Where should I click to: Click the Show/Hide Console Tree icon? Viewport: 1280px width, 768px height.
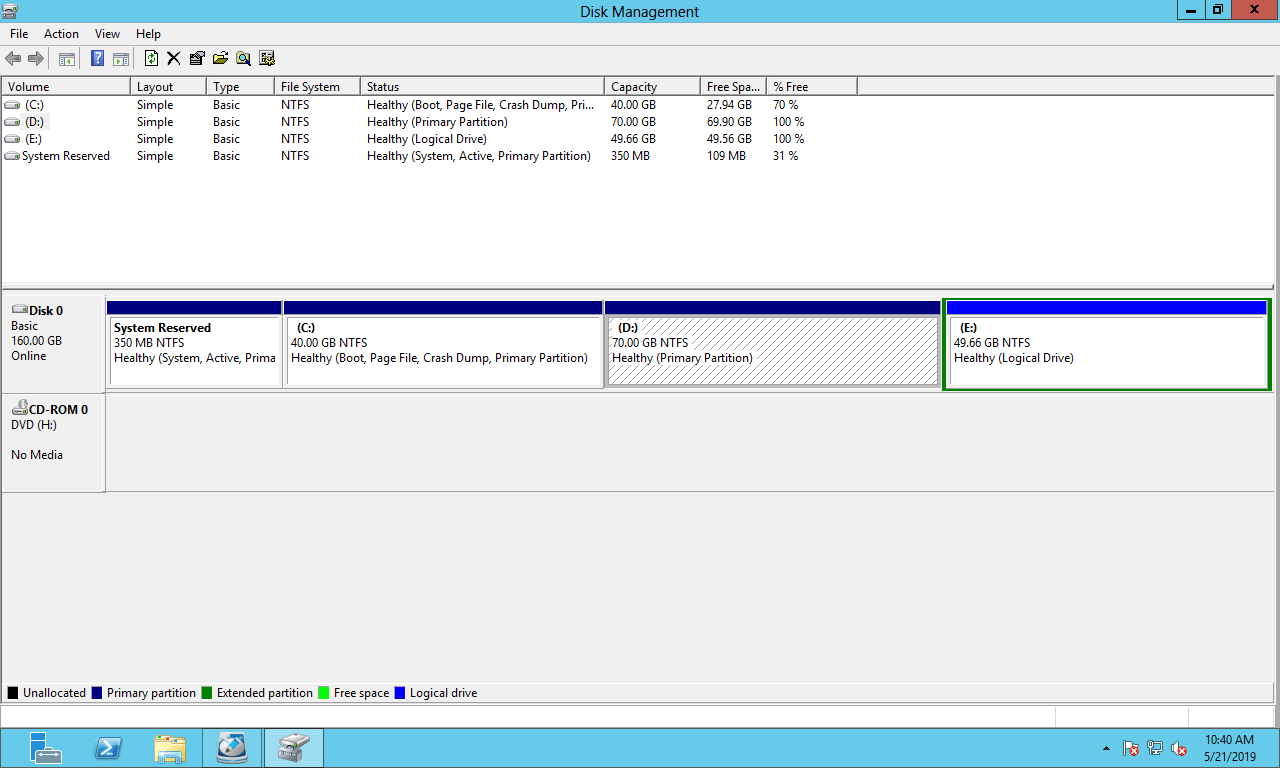67,59
